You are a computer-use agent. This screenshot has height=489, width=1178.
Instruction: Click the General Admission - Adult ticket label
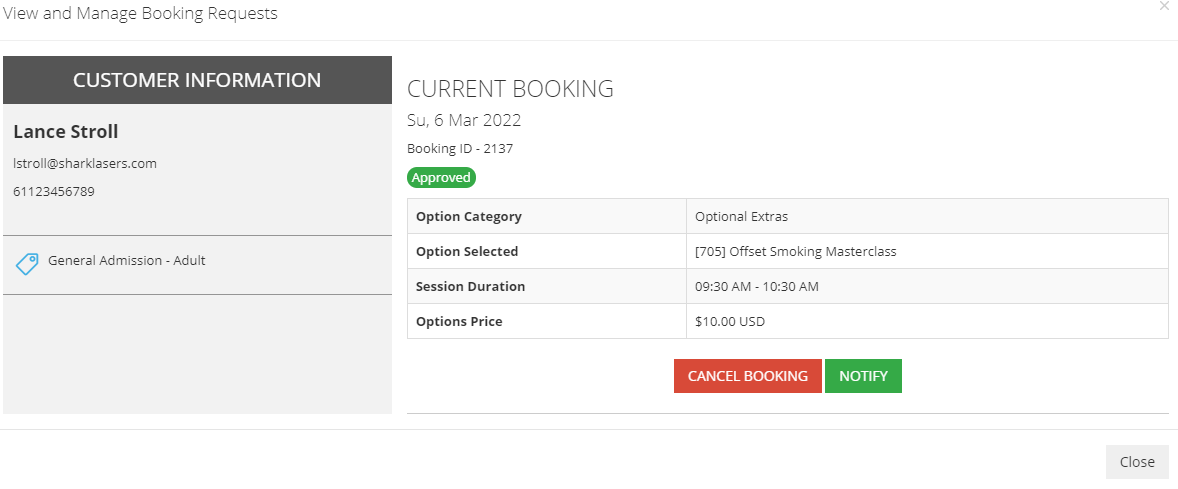coord(127,261)
